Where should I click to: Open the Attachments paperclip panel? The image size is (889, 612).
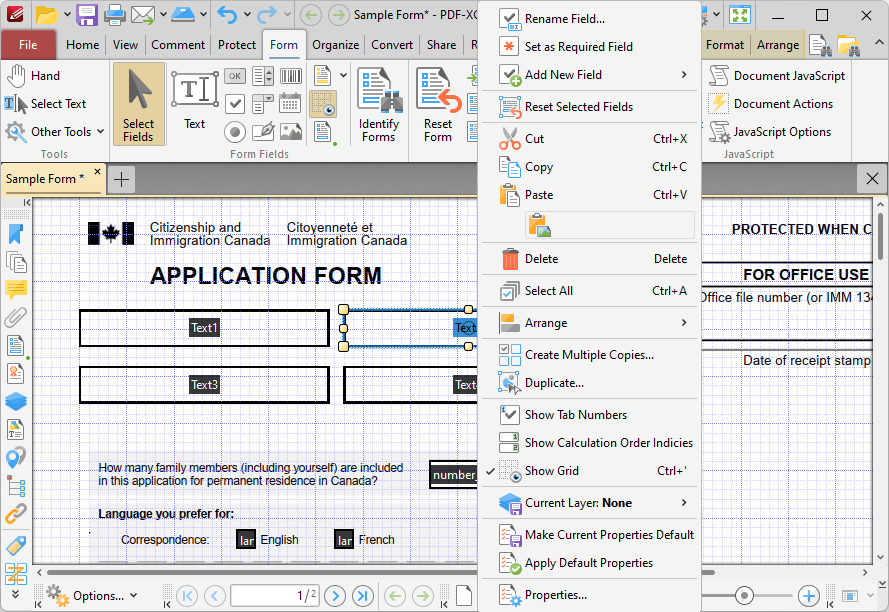(x=15, y=317)
